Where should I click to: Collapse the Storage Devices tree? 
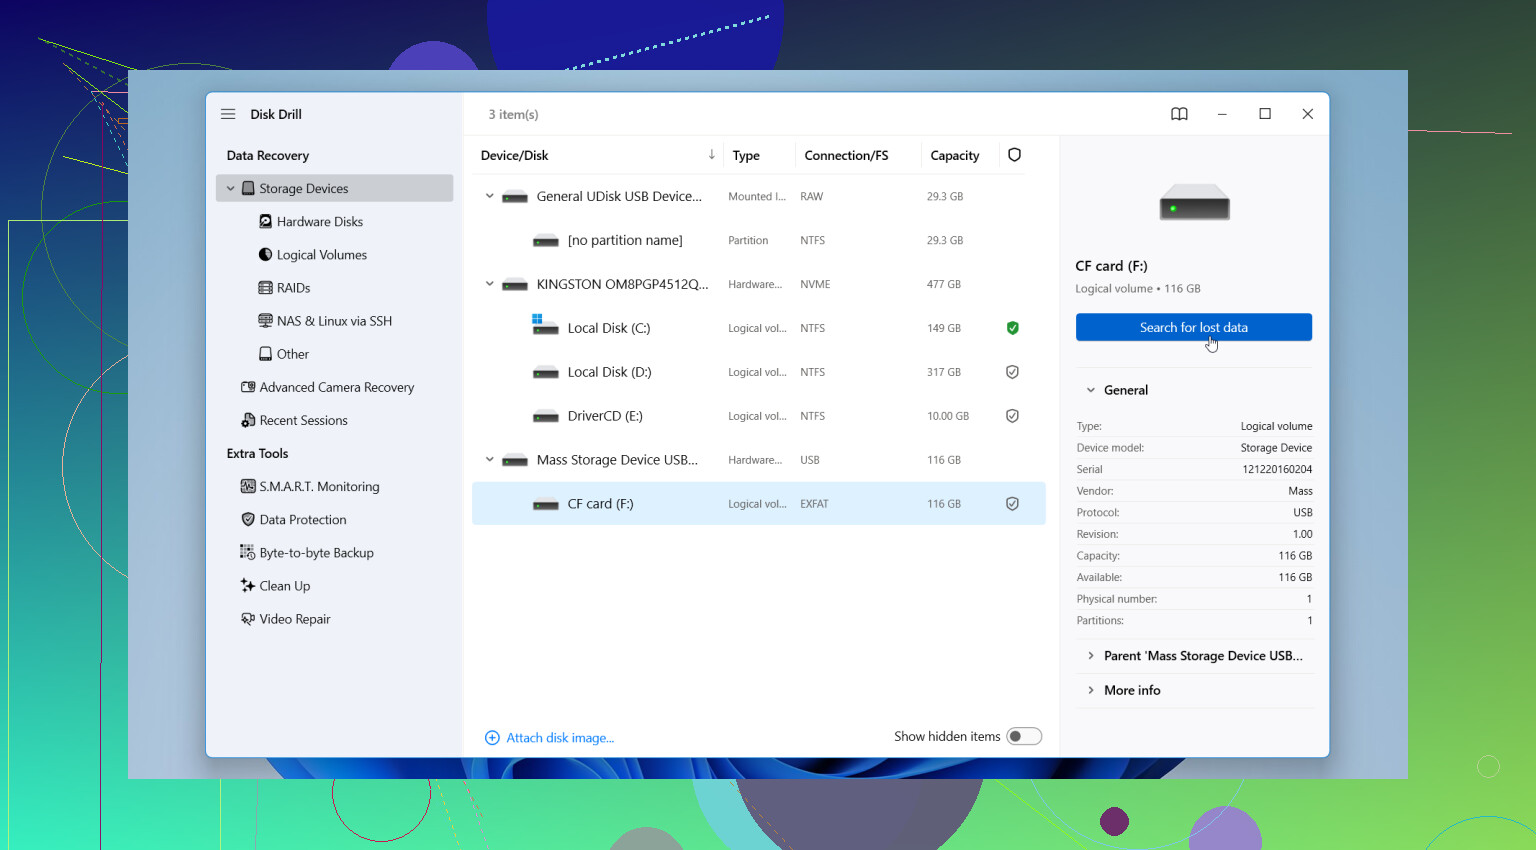pos(231,188)
